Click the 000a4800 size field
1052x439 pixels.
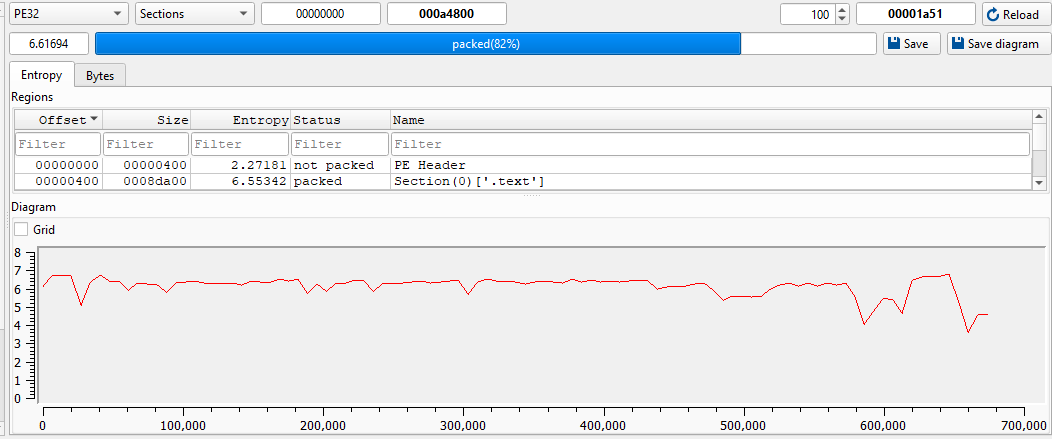coord(446,14)
